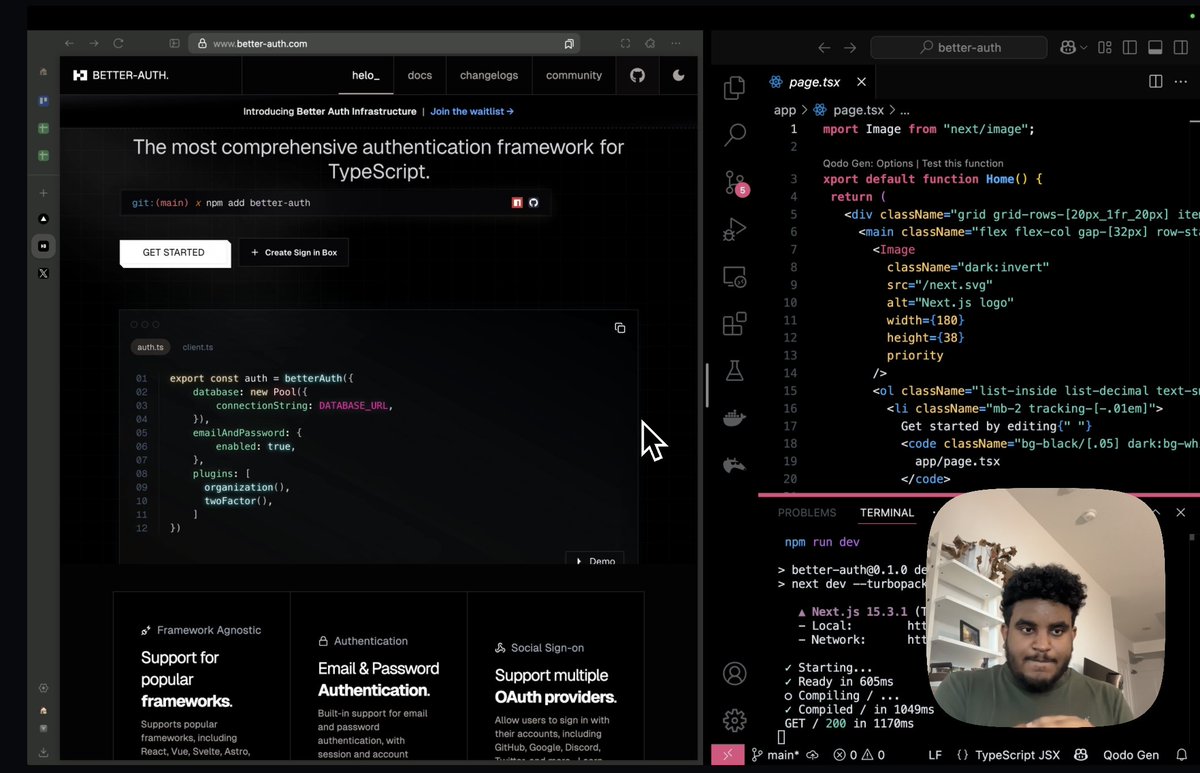Viewport: 1200px width, 773px height.
Task: Open editor More Actions ellipsis menu
Action: click(1182, 81)
